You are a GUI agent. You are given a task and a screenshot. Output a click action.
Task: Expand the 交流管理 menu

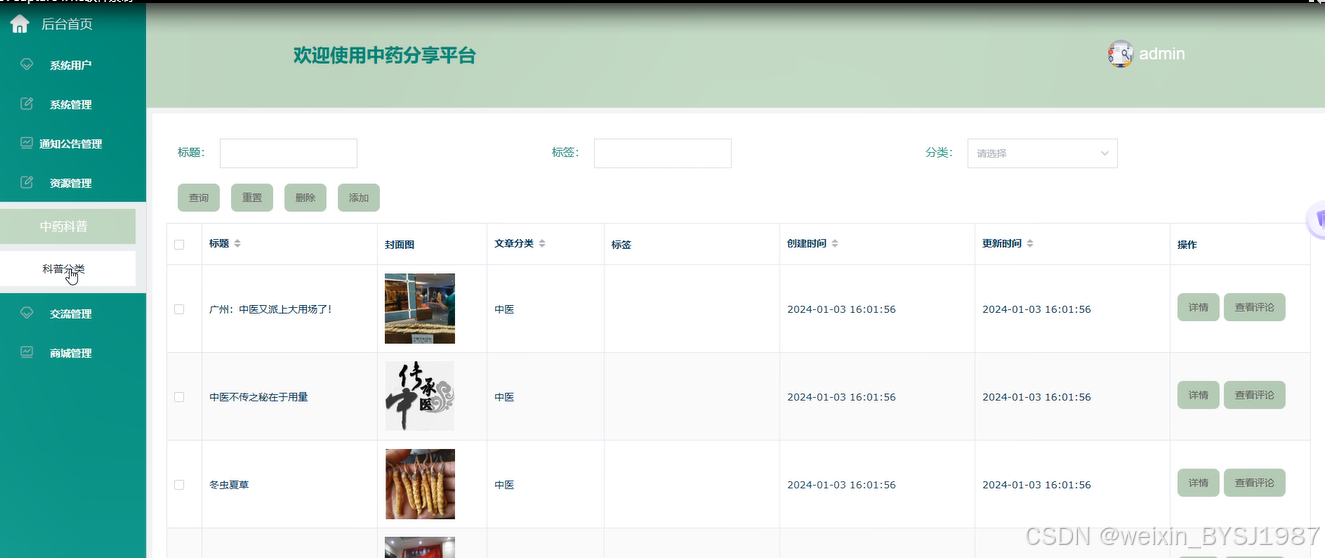click(x=73, y=314)
